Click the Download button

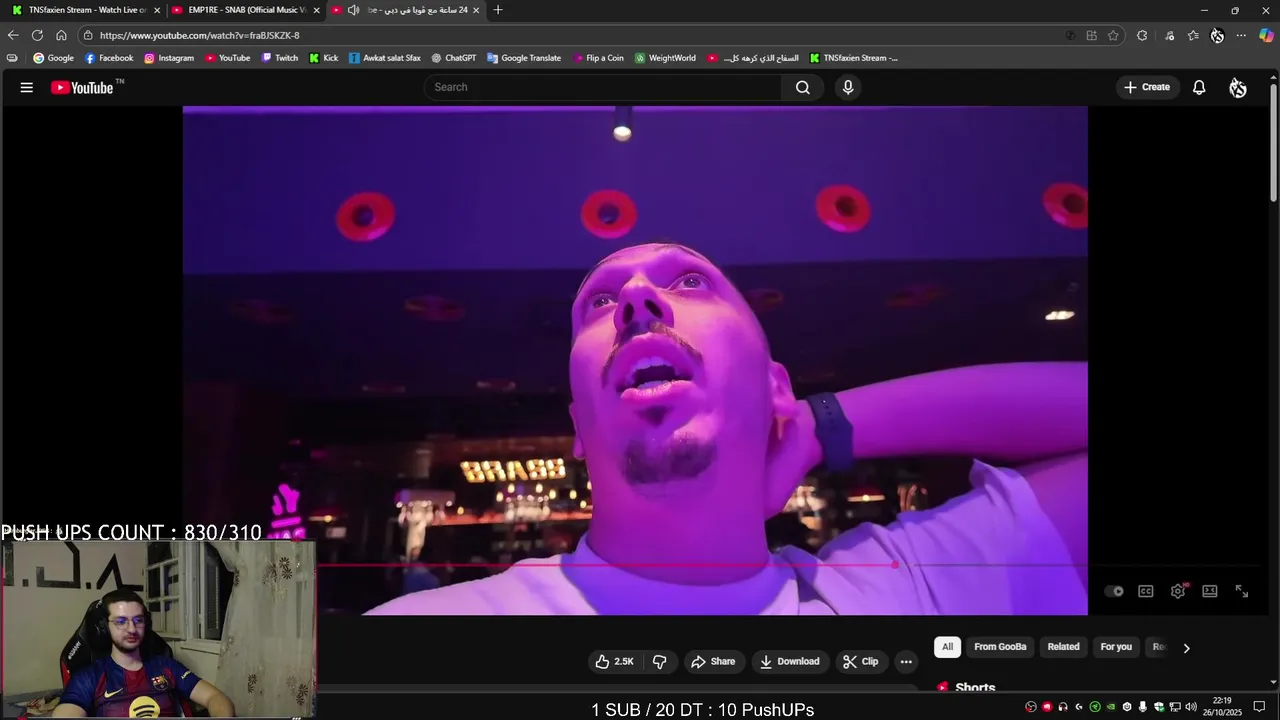click(789, 661)
